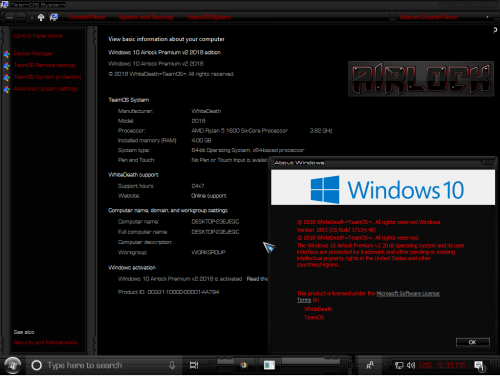Viewport: 500px width, 376px height.
Task: Open Control Panel Home link
Action: [38, 36]
